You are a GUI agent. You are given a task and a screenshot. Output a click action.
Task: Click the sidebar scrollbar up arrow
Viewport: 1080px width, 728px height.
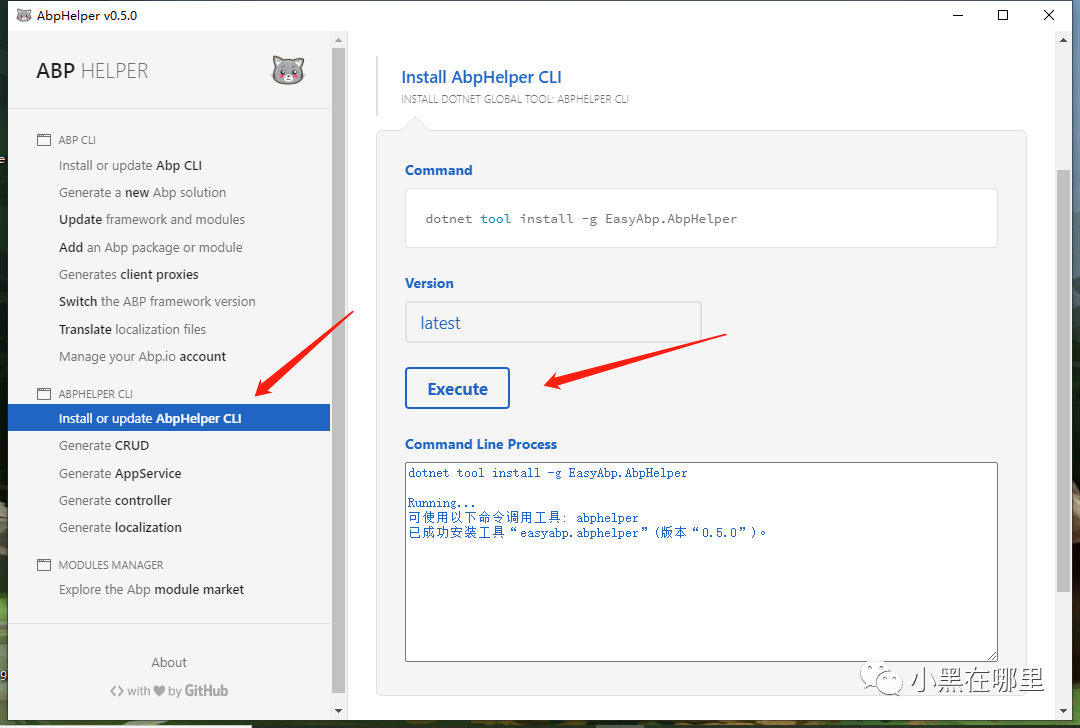(x=338, y=40)
